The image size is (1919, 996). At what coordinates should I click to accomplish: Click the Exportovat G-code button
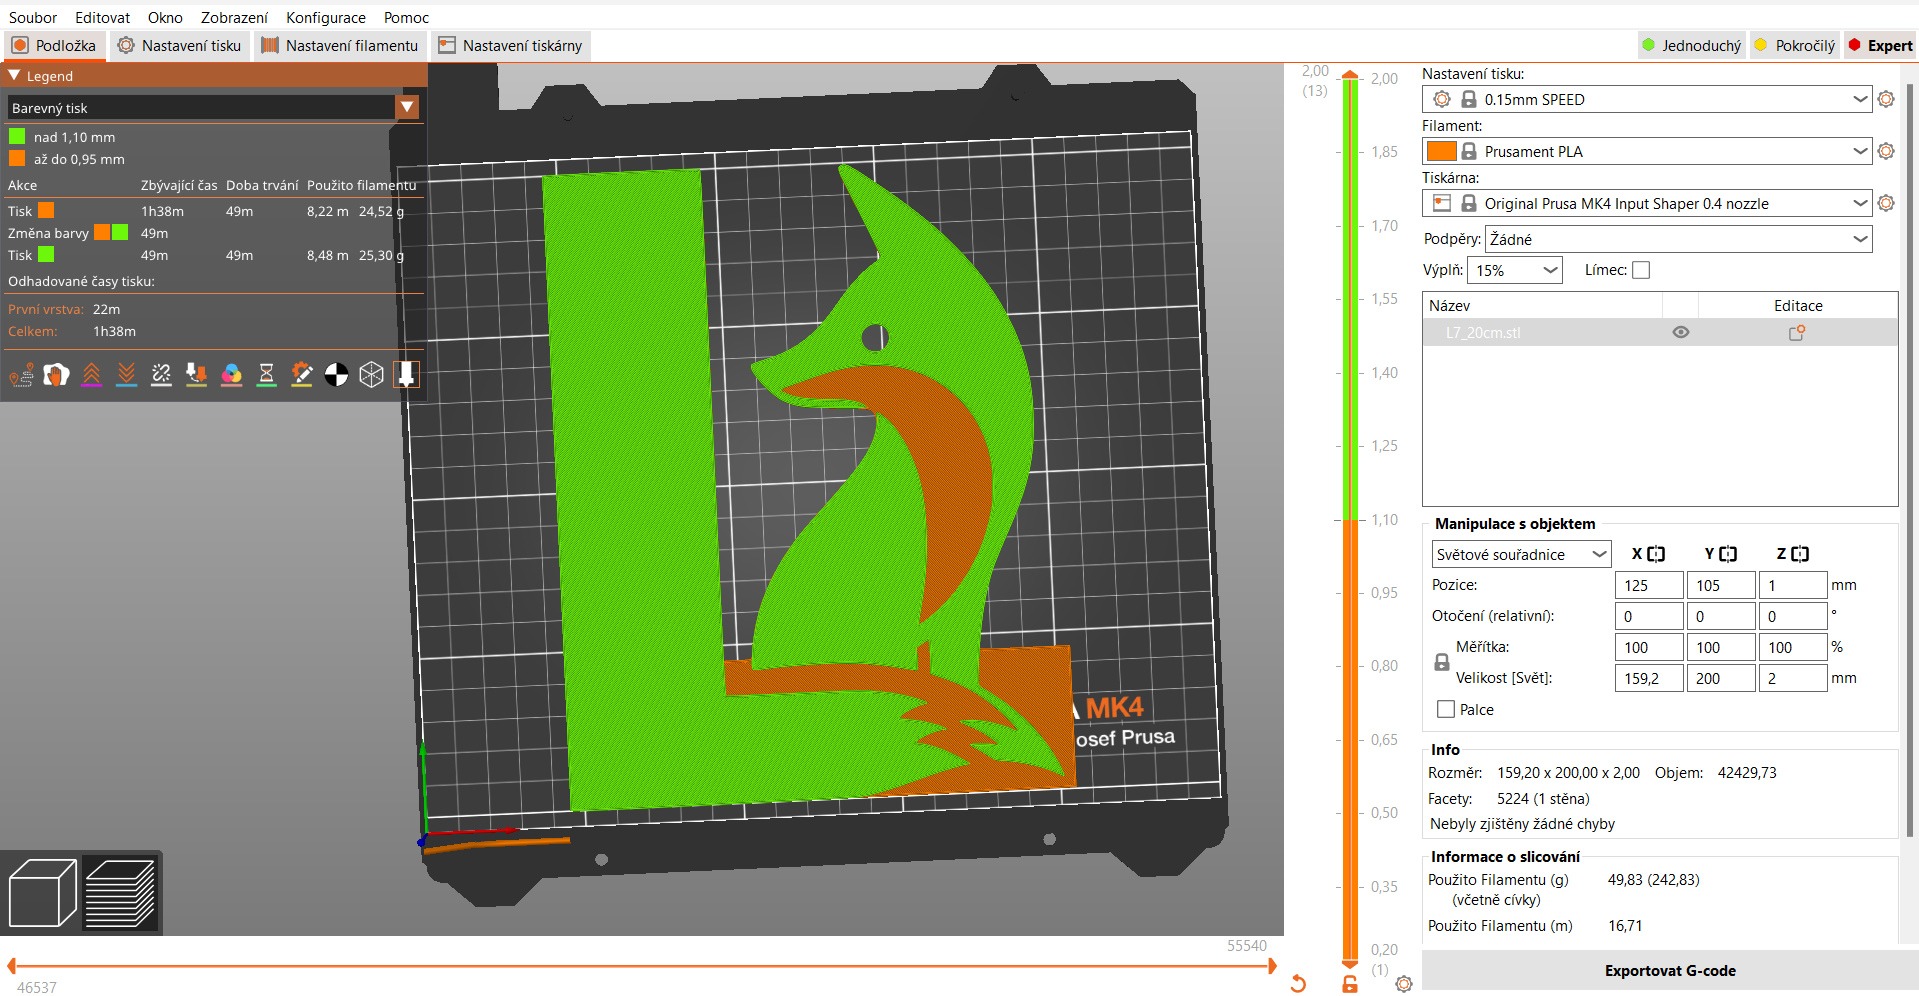click(x=1670, y=970)
